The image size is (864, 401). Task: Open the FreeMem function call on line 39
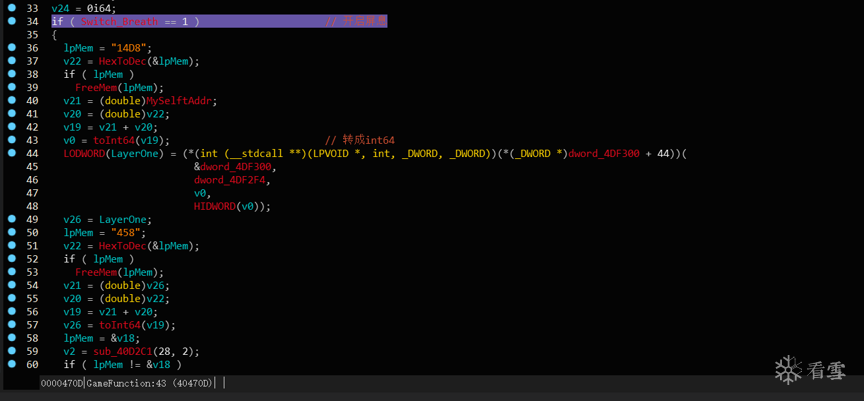click(95, 88)
